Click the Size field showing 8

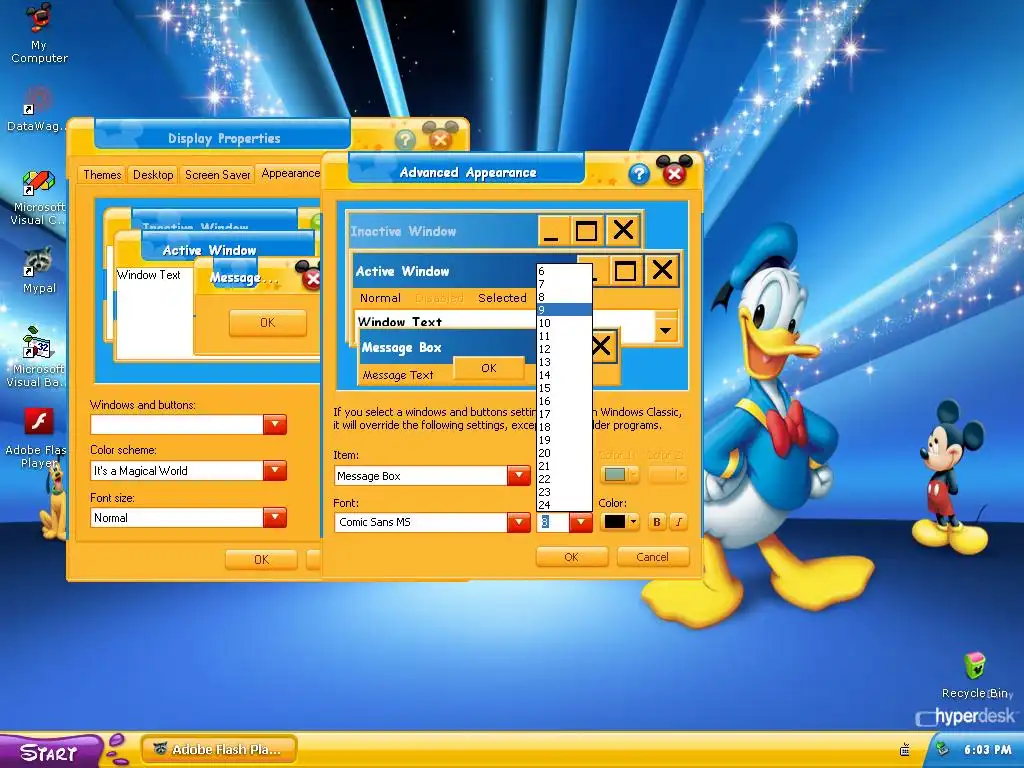(552, 522)
